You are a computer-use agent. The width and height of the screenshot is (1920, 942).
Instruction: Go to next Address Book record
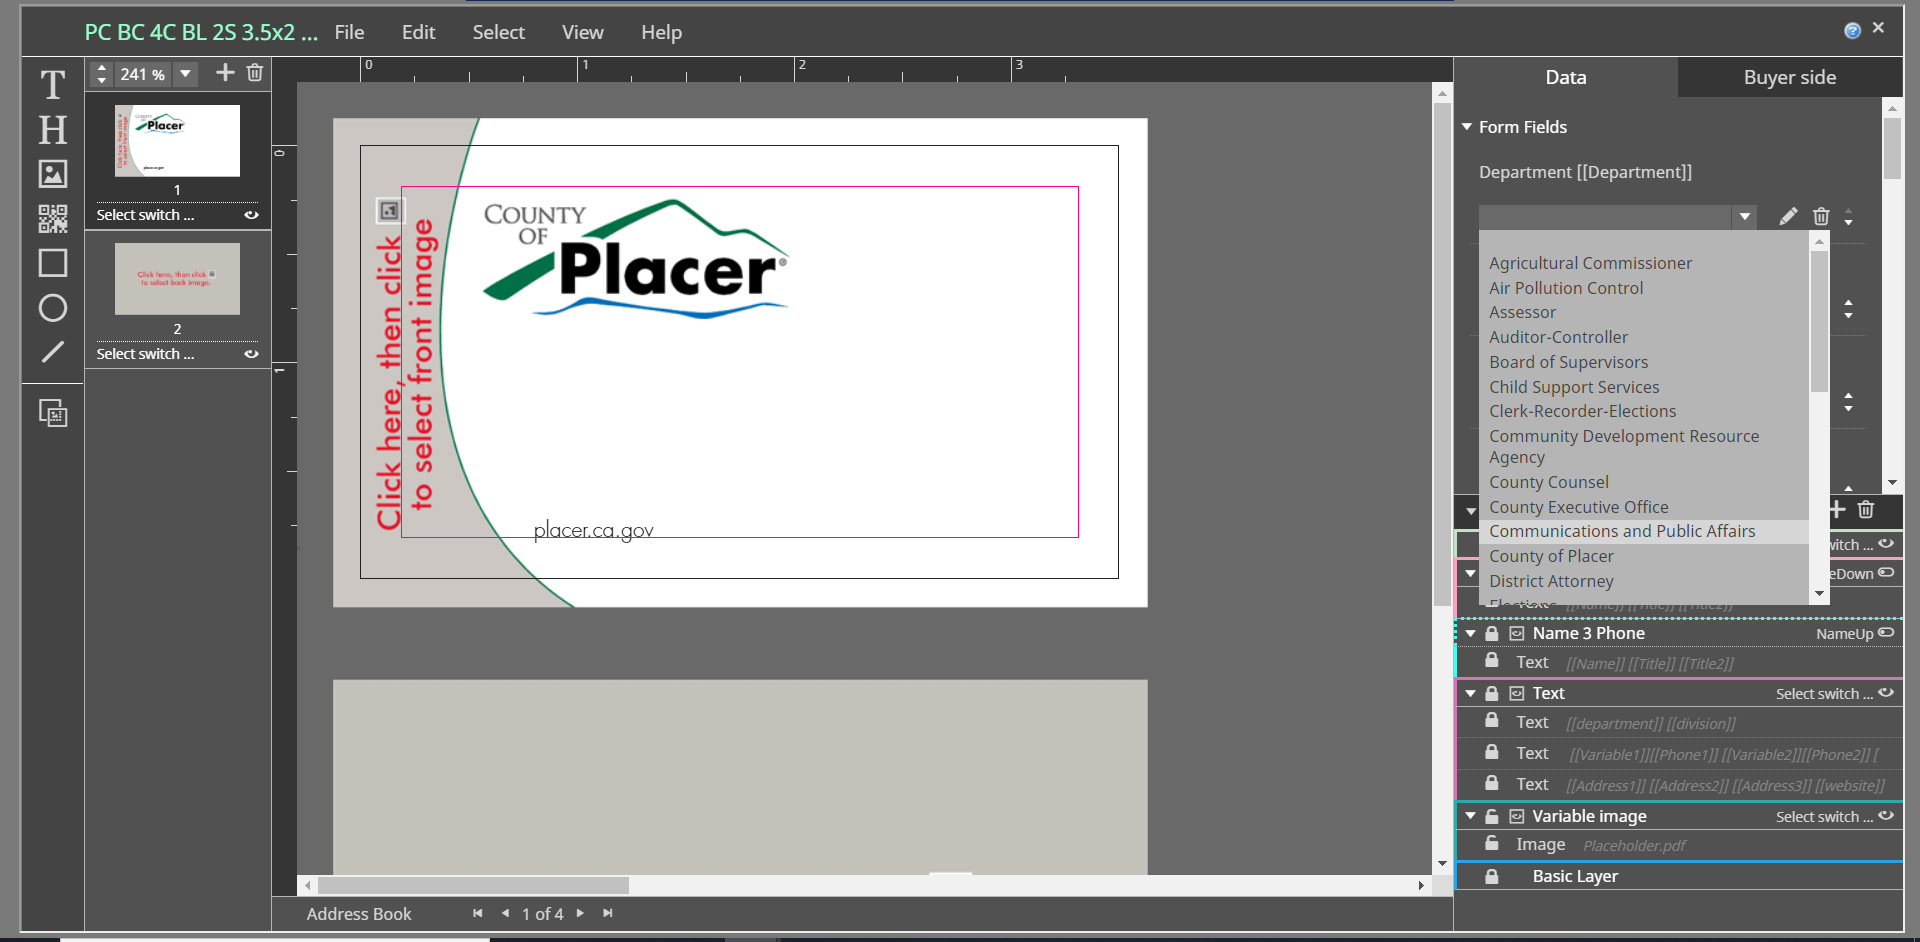point(580,913)
